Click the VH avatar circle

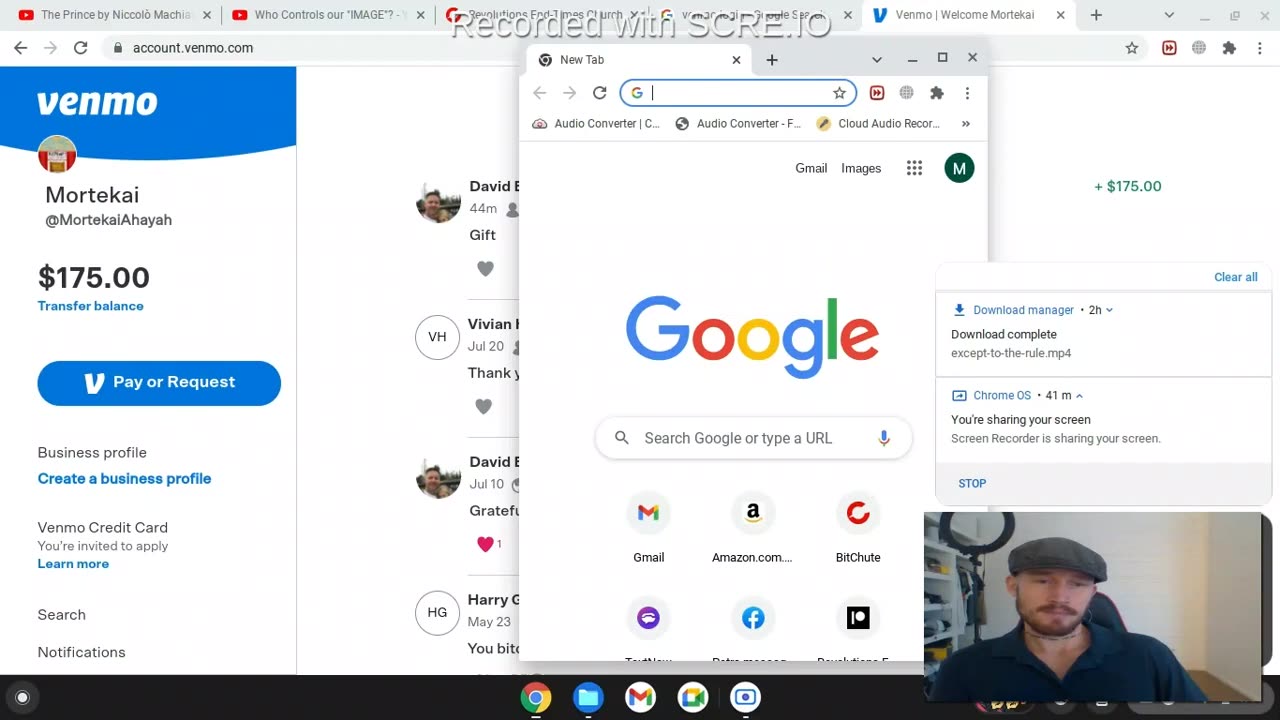click(x=437, y=337)
